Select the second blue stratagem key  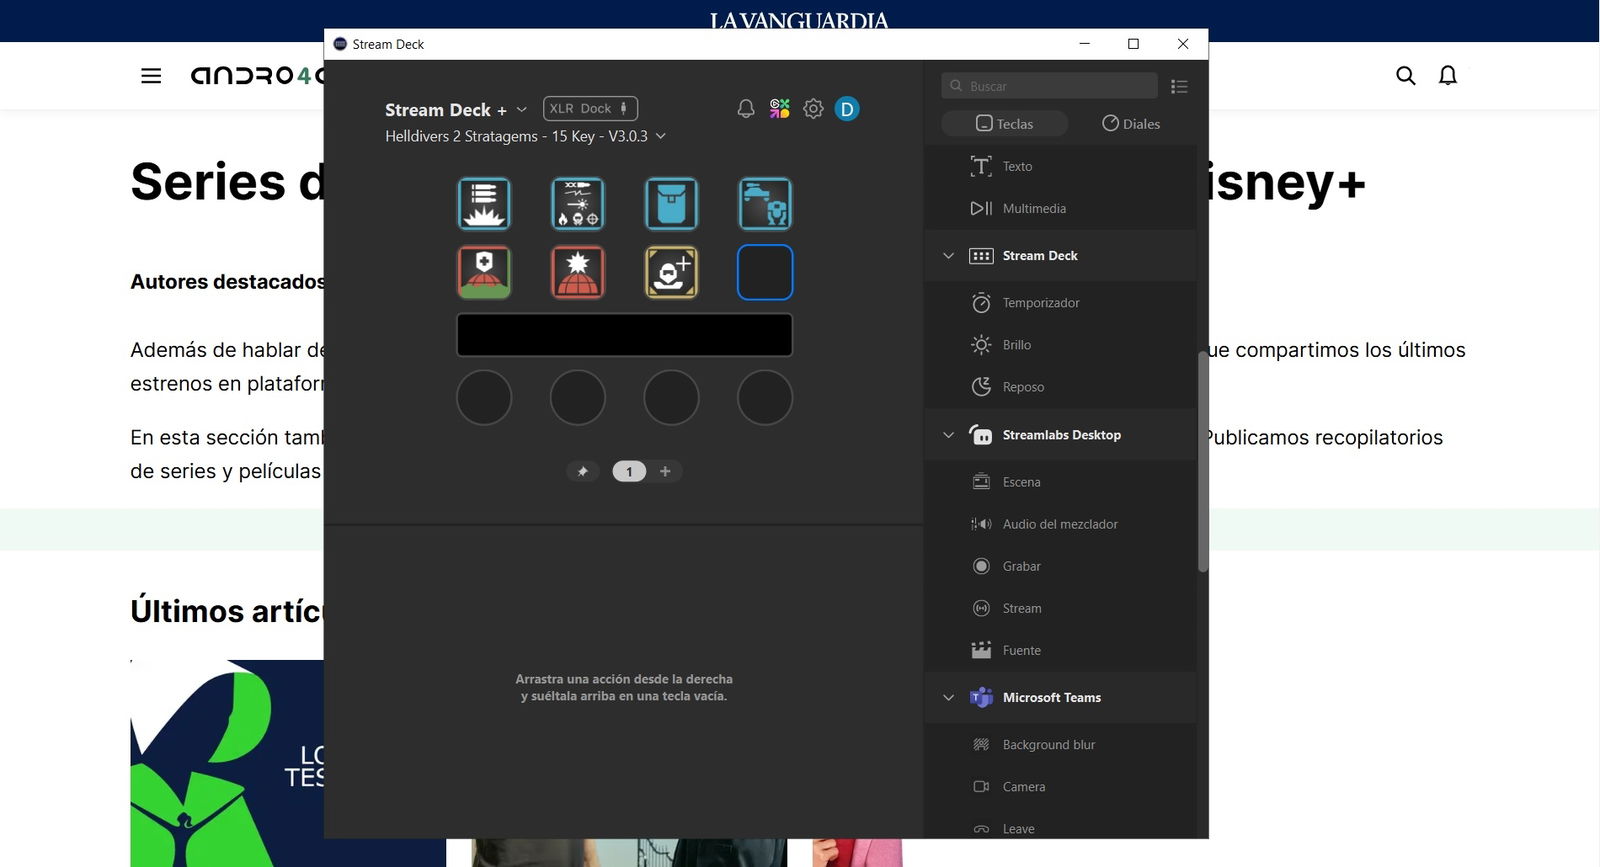pos(578,204)
